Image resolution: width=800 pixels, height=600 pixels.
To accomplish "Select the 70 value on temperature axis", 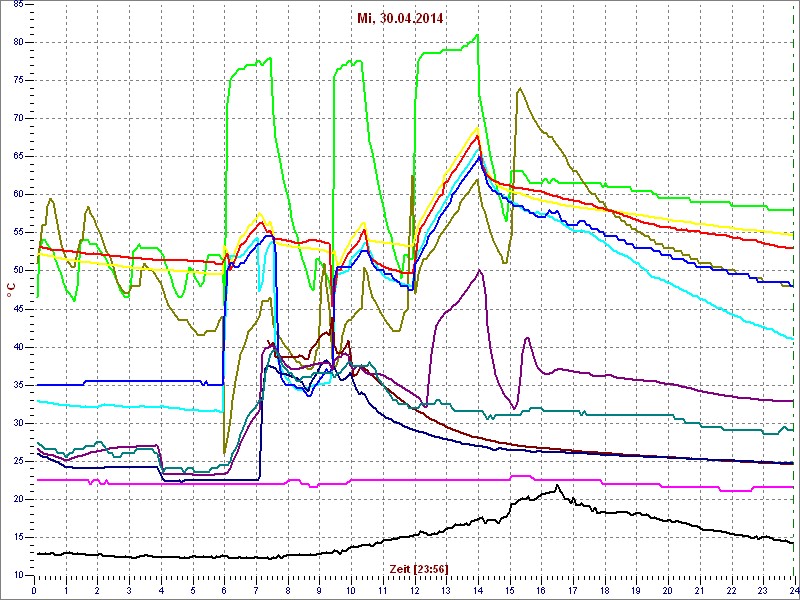I will pos(17,118).
